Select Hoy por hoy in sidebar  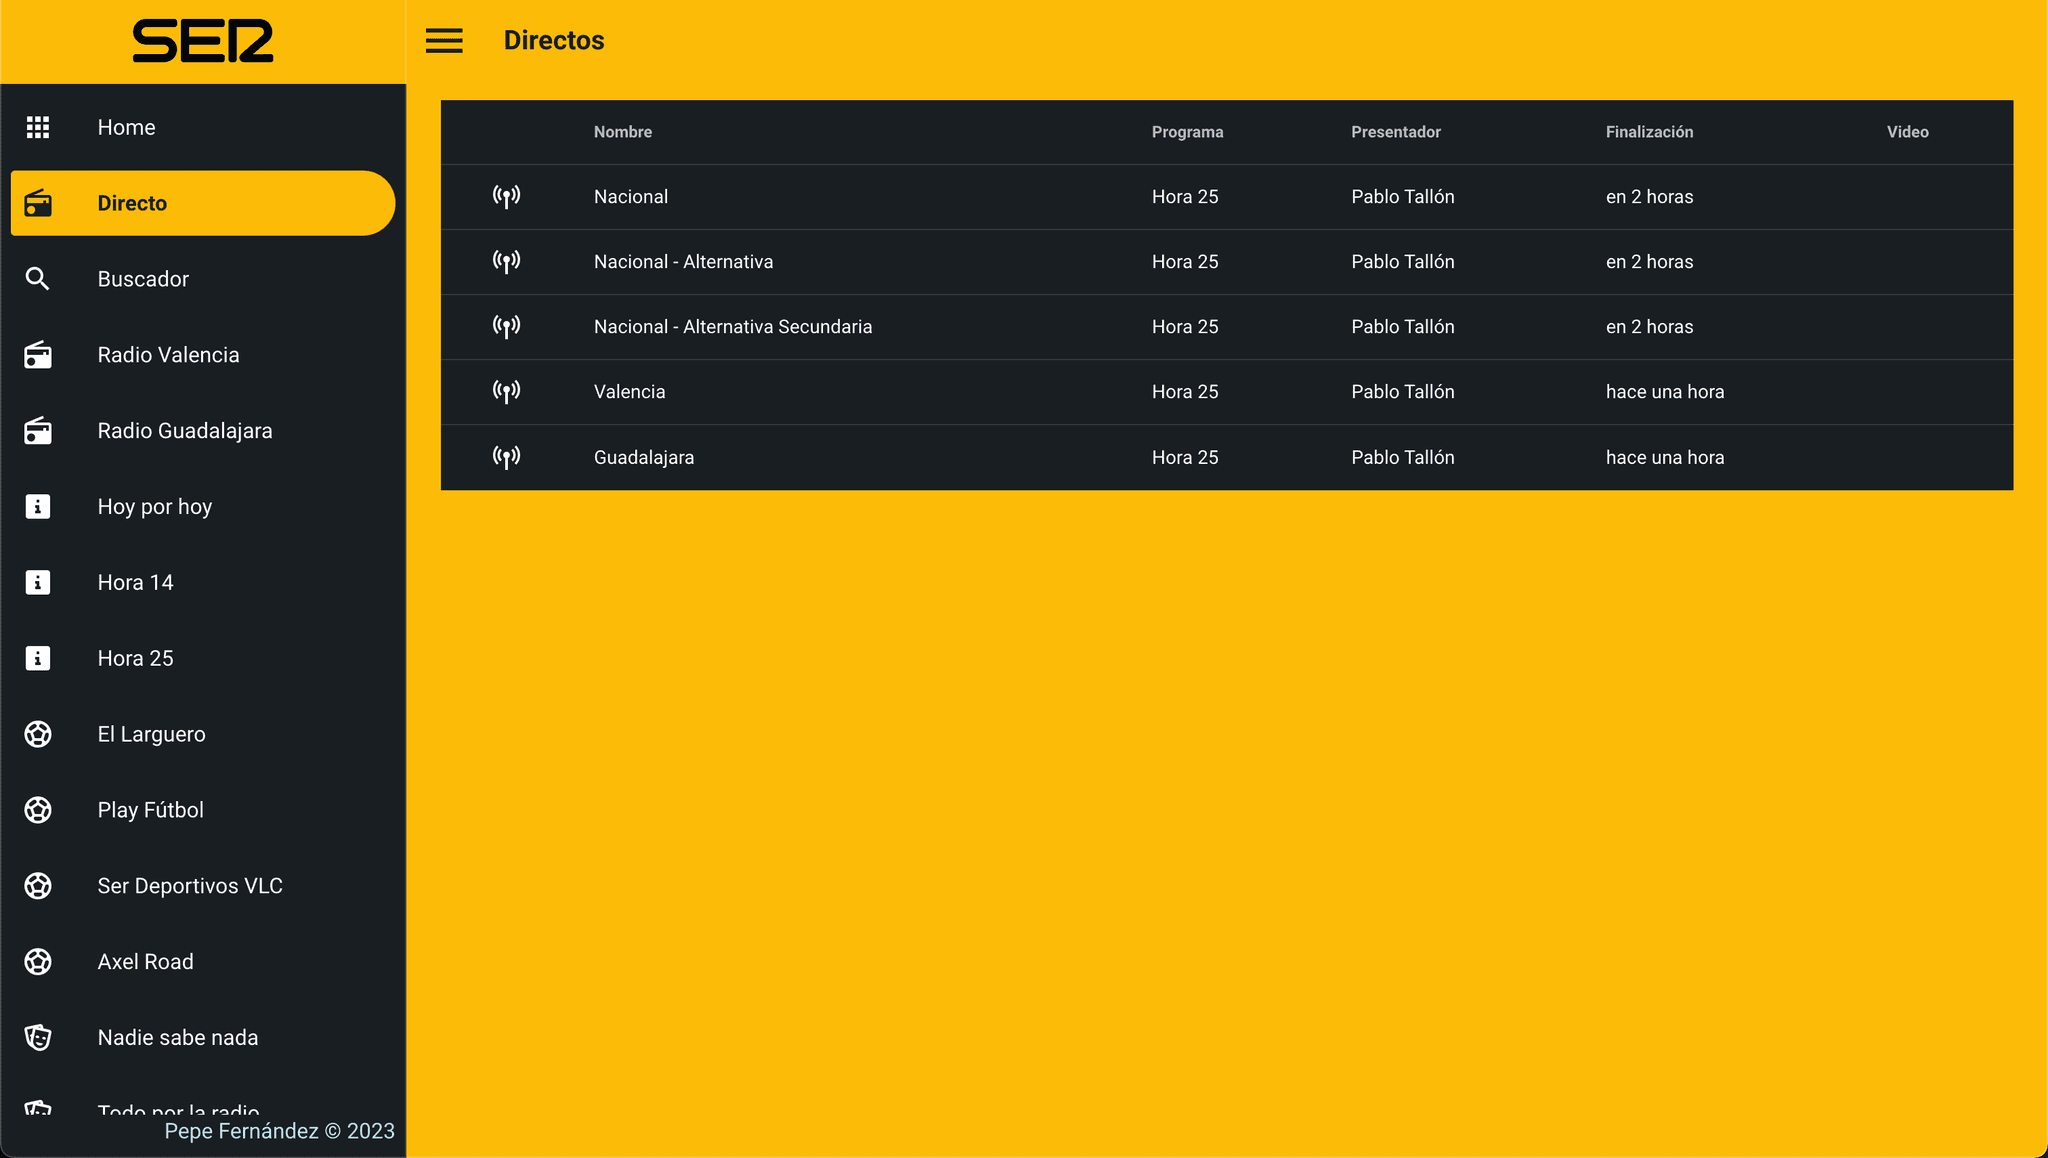[155, 507]
